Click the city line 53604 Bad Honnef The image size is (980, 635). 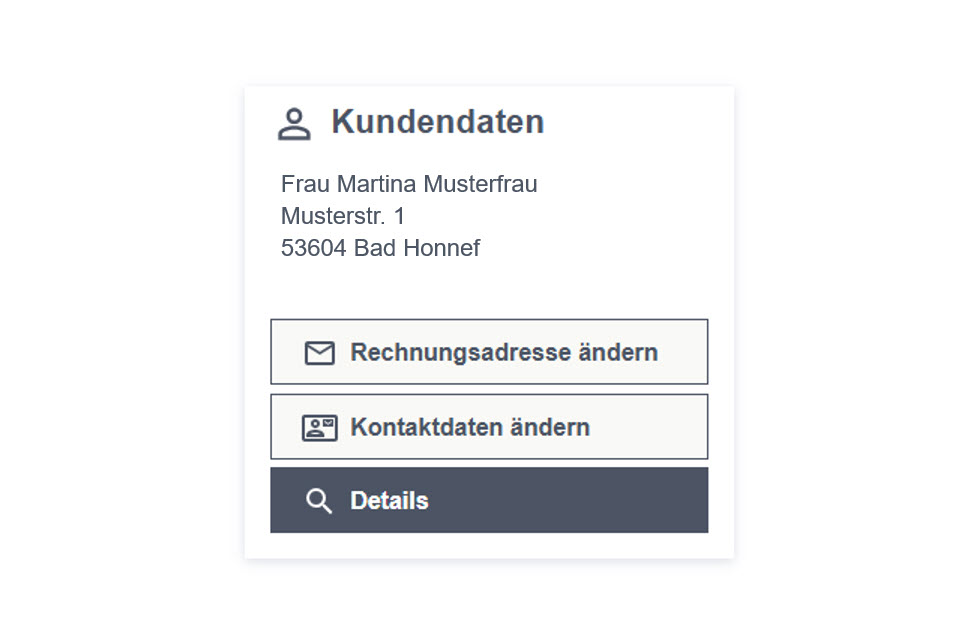pos(380,248)
